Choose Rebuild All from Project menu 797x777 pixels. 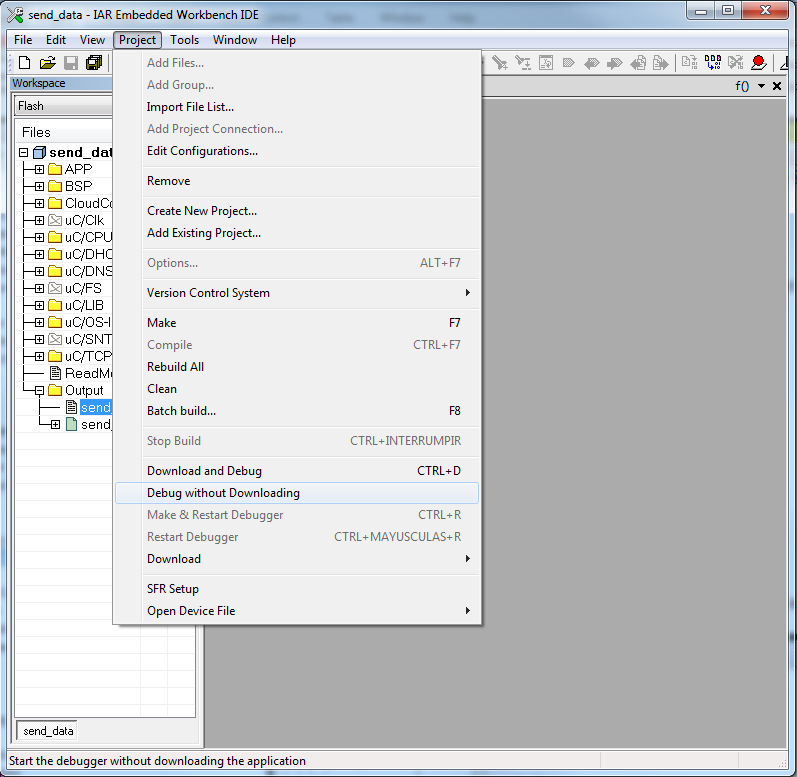(175, 367)
